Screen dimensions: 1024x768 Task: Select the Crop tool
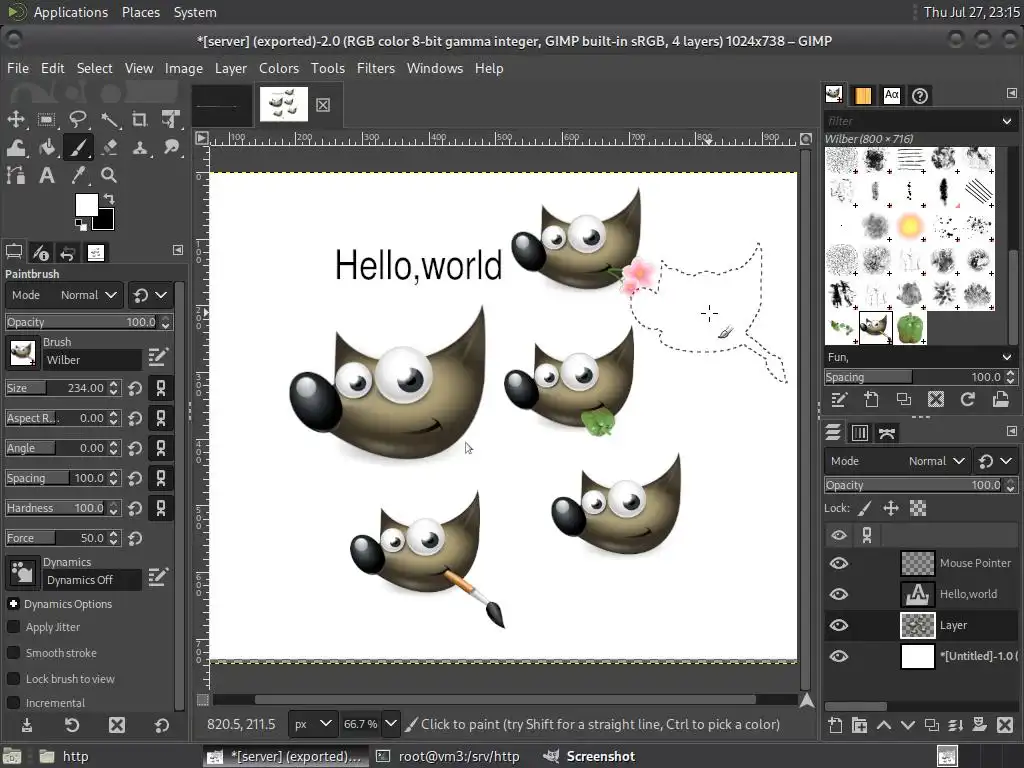click(x=140, y=120)
